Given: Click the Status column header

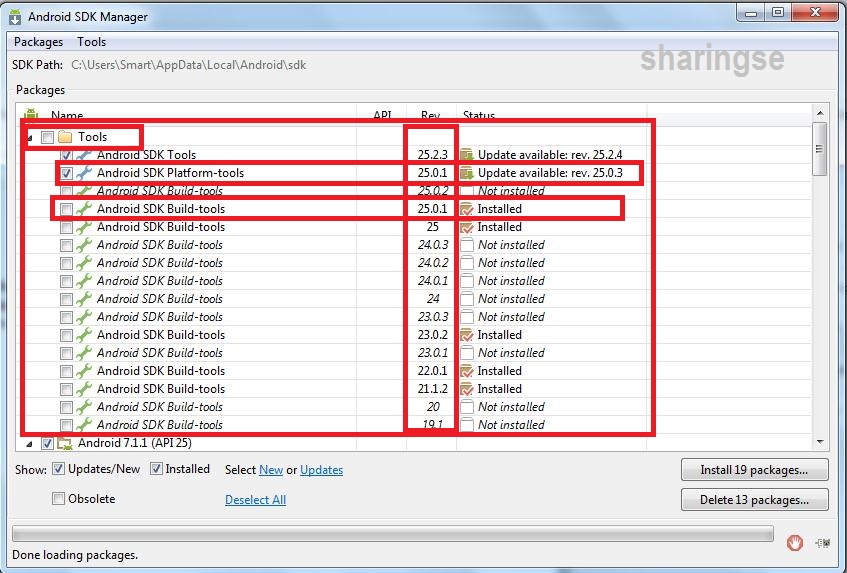Looking at the screenshot, I should (x=479, y=115).
